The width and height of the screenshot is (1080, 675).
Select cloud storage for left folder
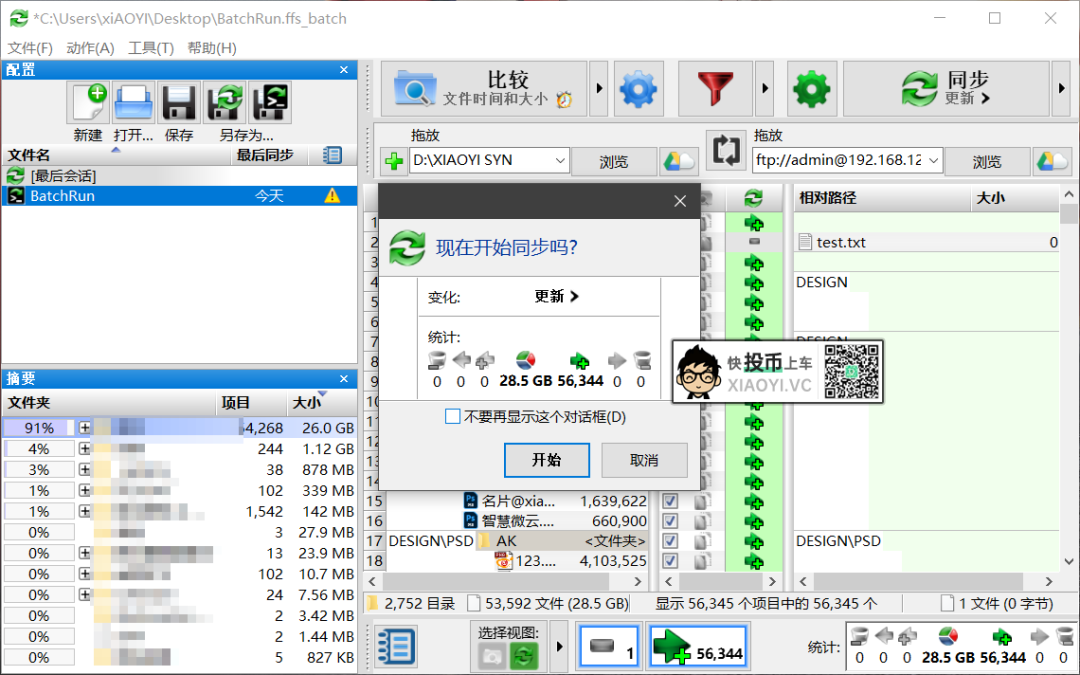679,161
